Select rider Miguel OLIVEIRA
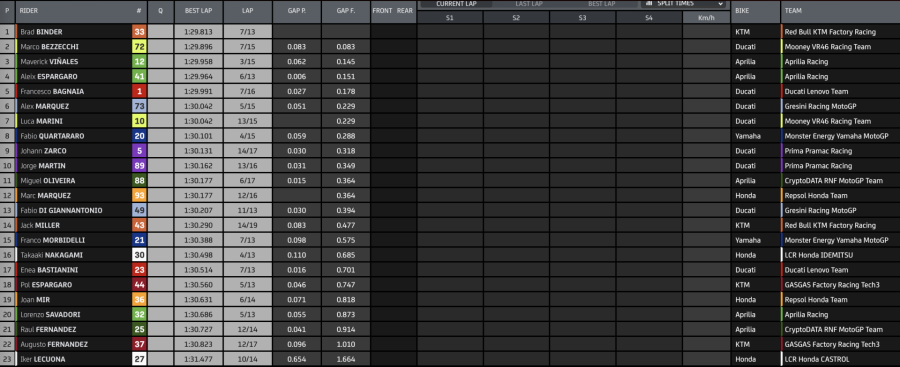The width and height of the screenshot is (900, 367). [x=48, y=181]
